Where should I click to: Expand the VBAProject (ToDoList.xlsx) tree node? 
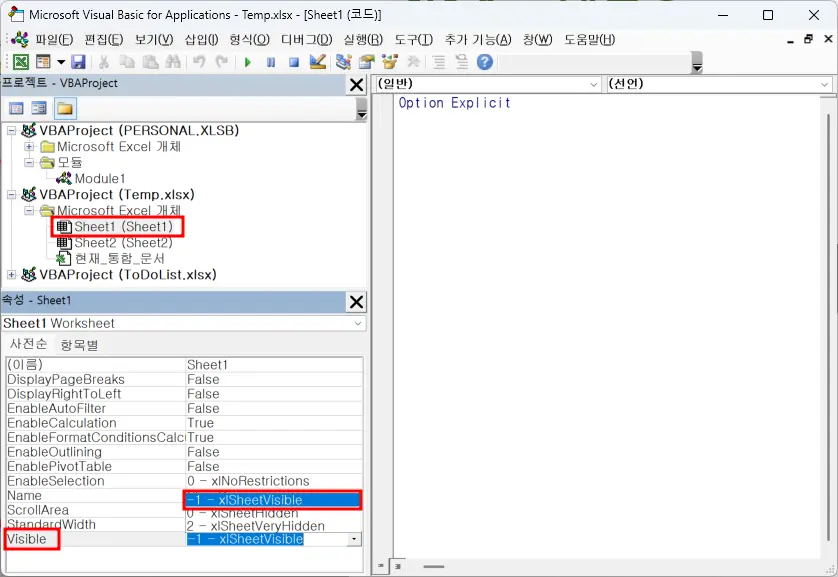(x=12, y=275)
